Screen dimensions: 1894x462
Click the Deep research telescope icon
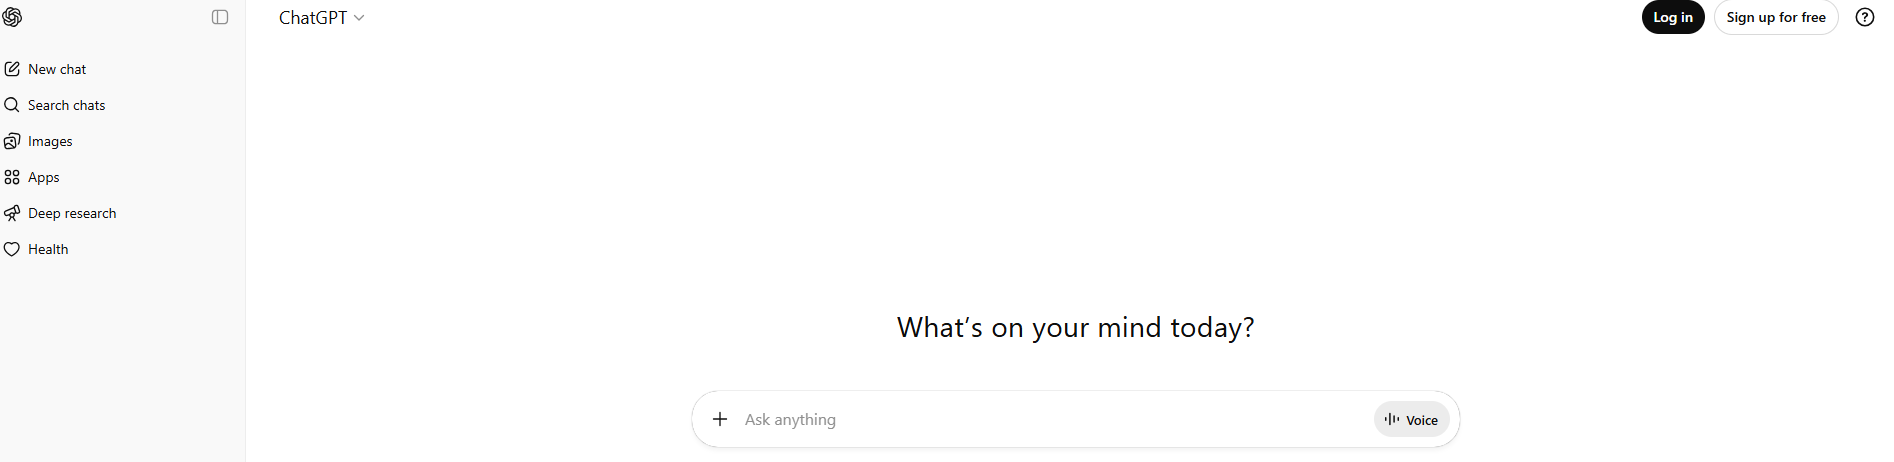coord(12,213)
